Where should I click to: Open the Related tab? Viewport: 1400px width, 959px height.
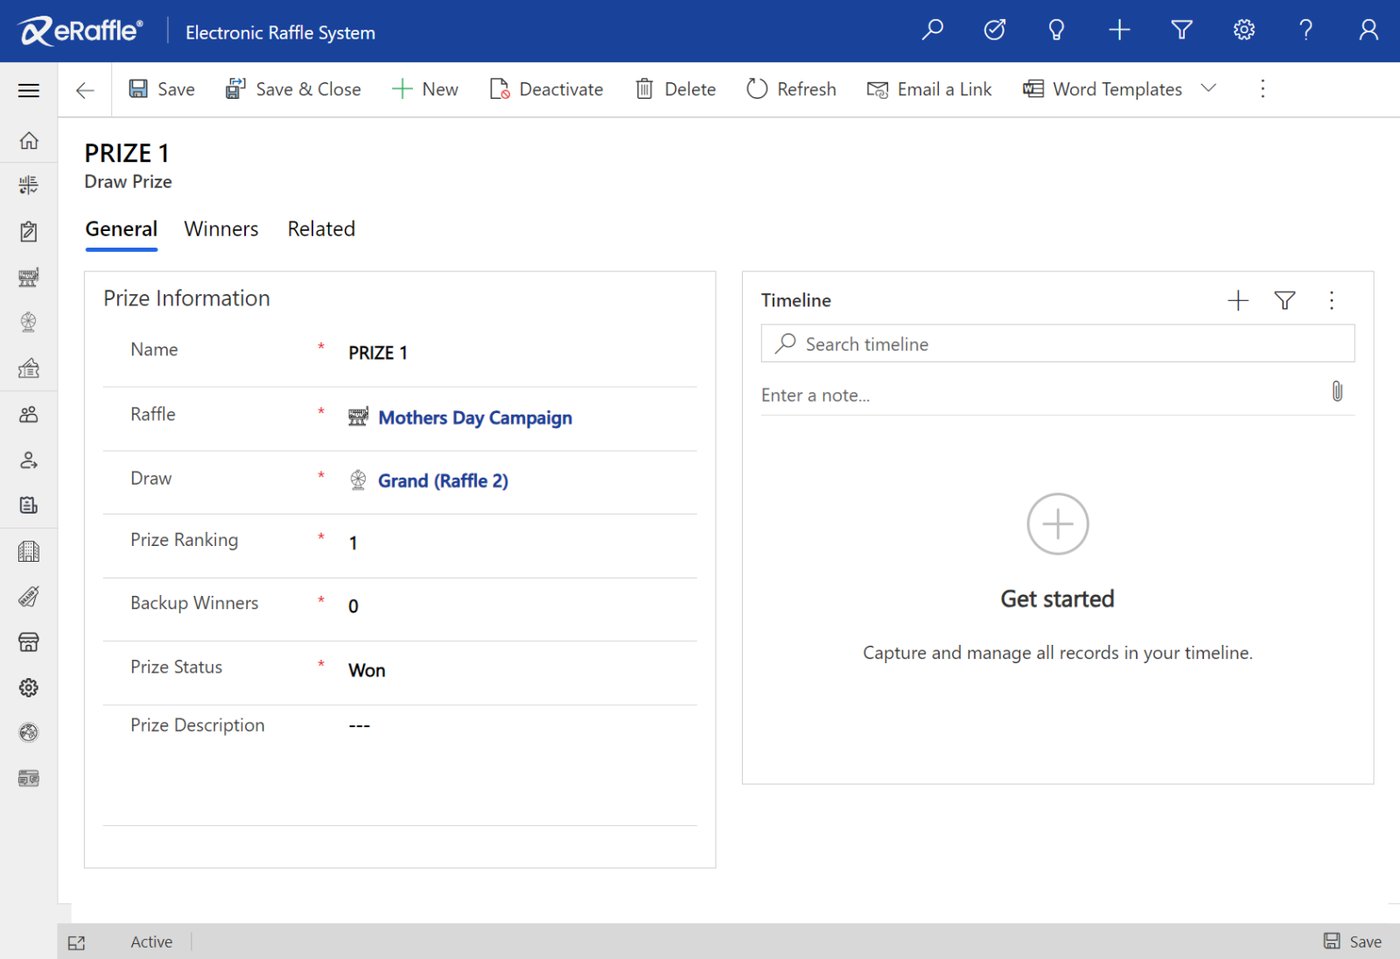click(x=321, y=229)
